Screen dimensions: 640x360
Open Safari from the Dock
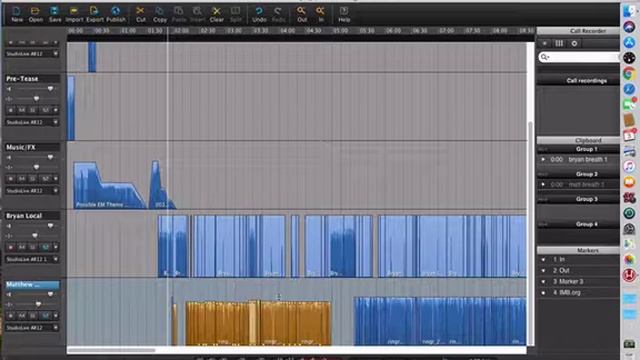pos(629,89)
